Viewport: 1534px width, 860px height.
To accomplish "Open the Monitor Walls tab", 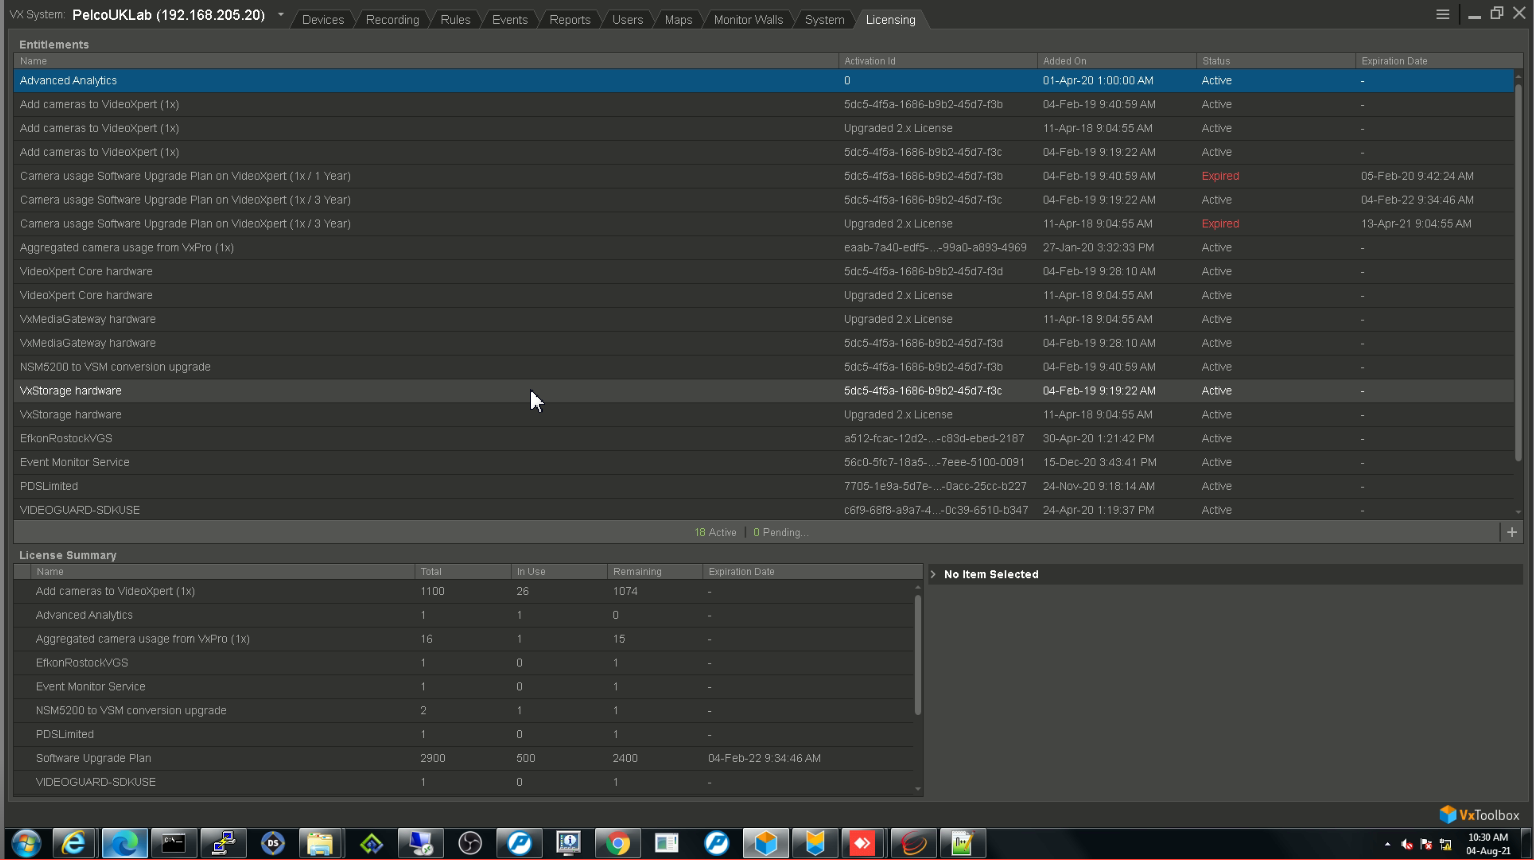I will pos(747,19).
